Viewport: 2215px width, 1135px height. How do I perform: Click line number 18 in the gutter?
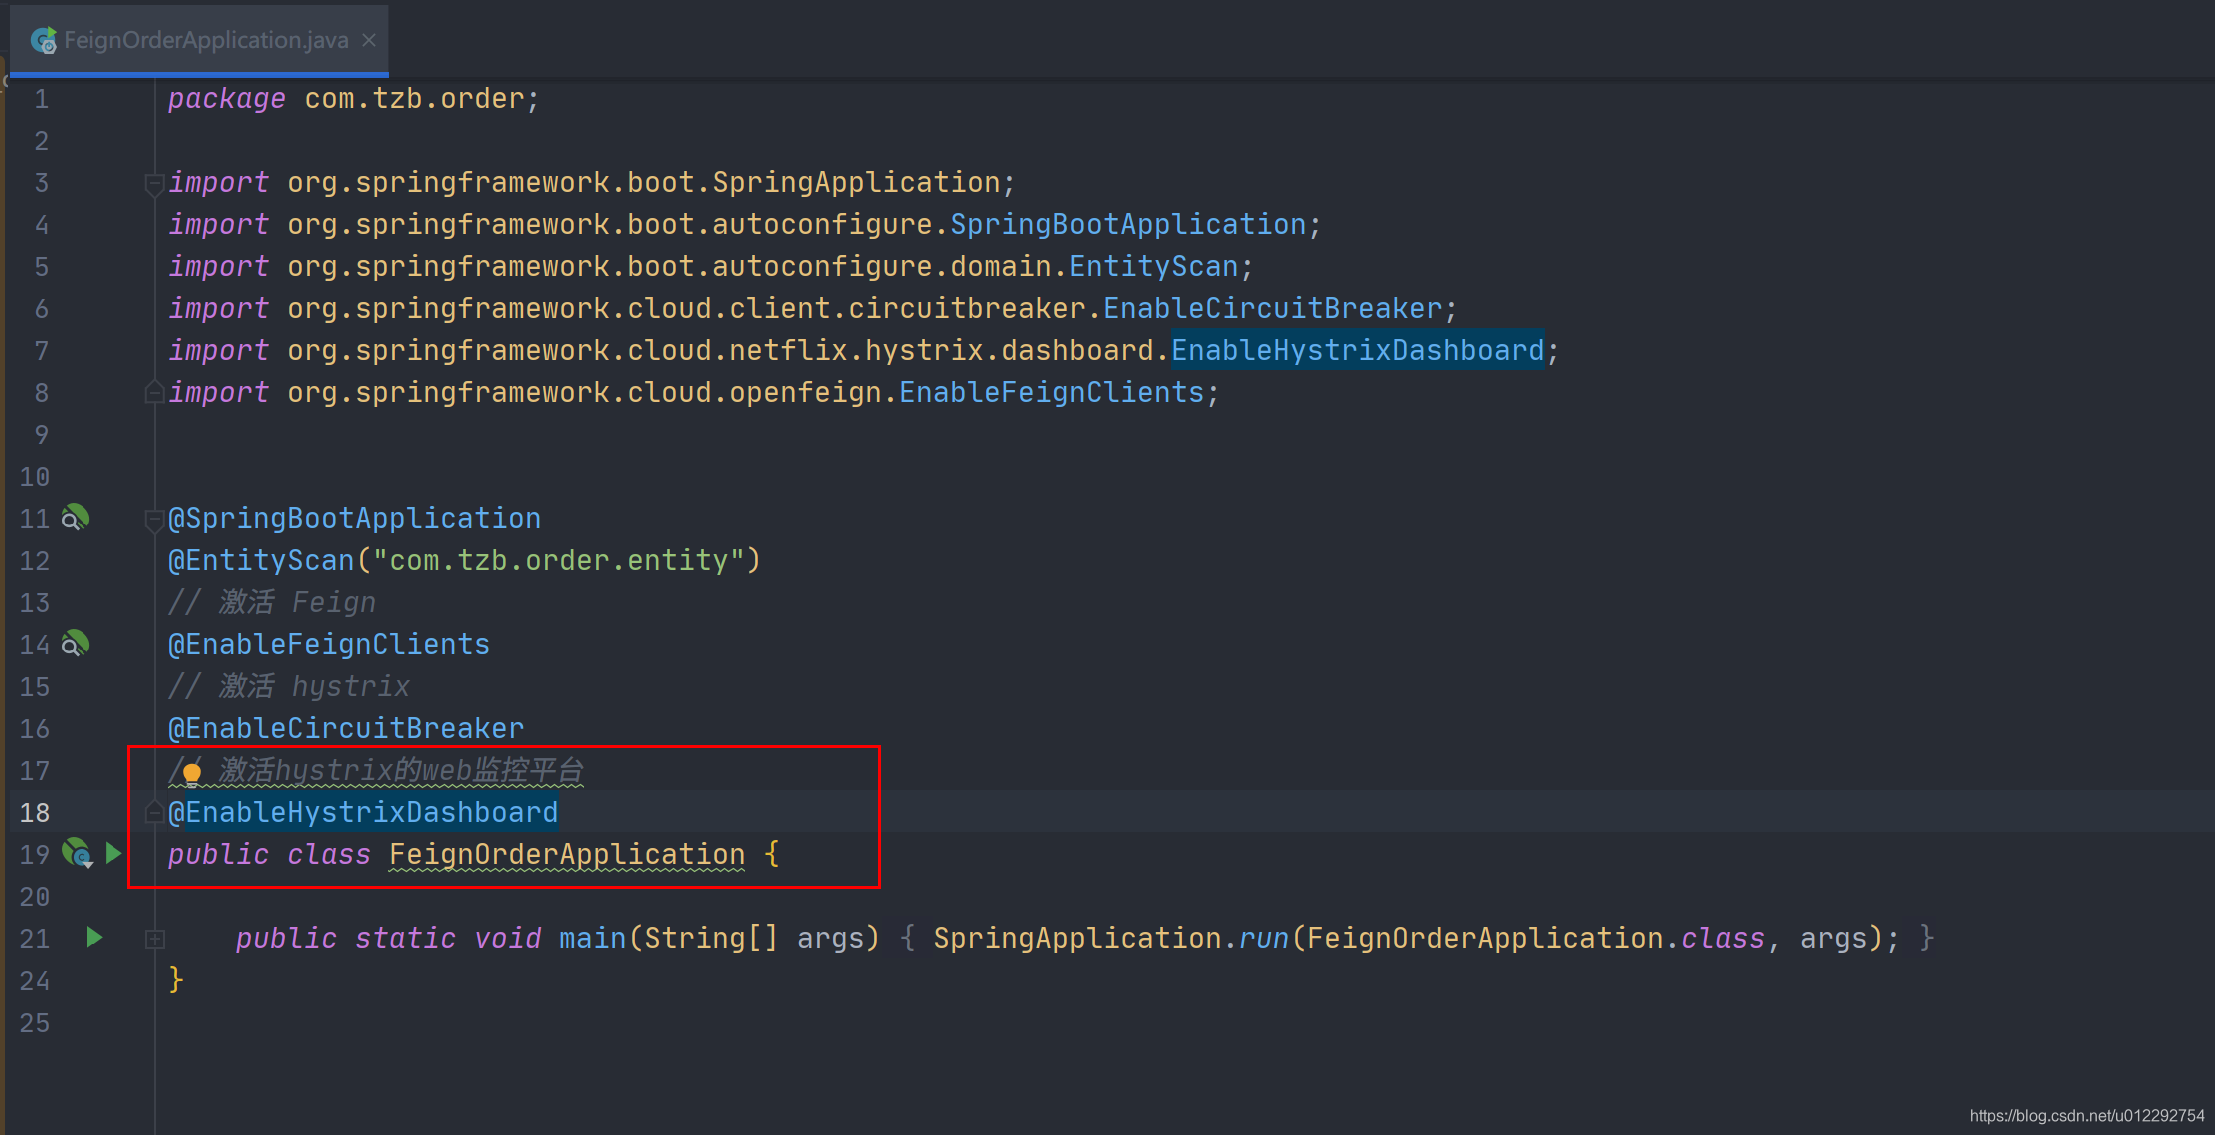click(35, 812)
